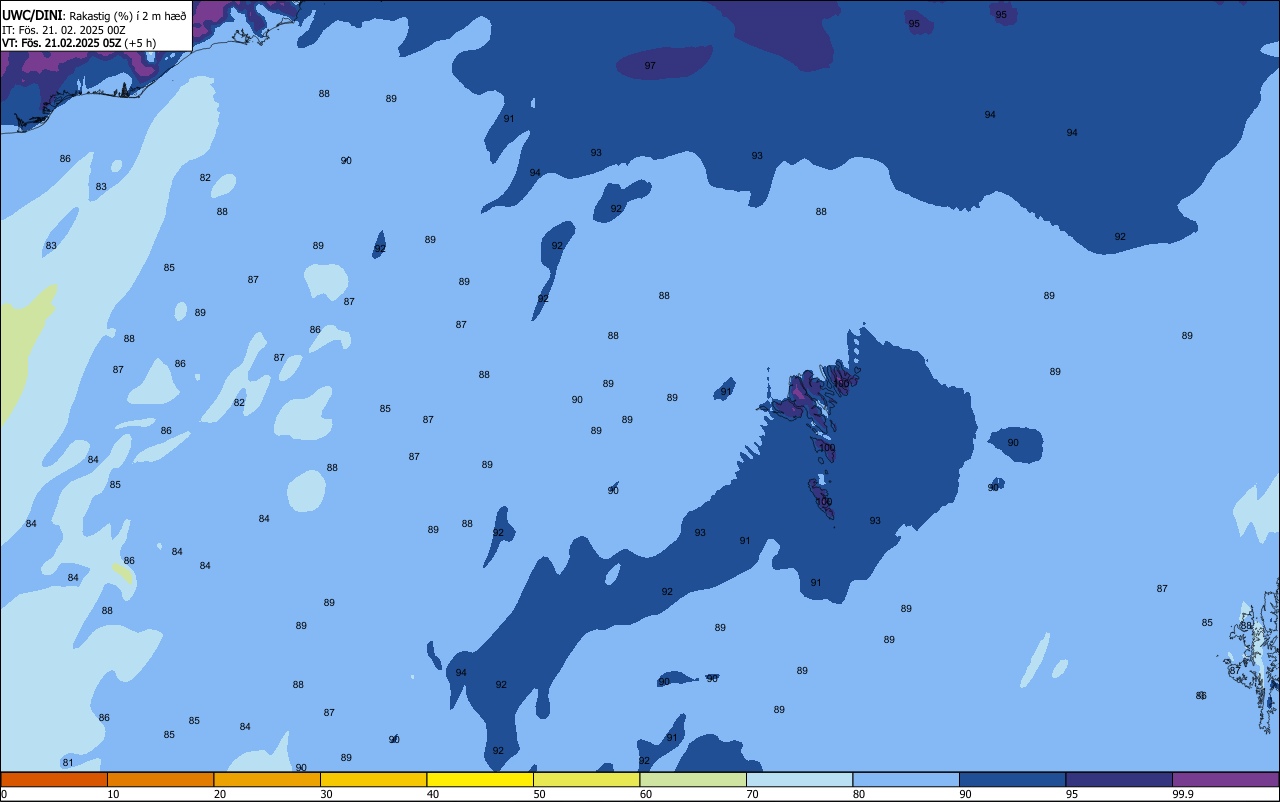Click the legend tick label '50'

[x=539, y=794]
